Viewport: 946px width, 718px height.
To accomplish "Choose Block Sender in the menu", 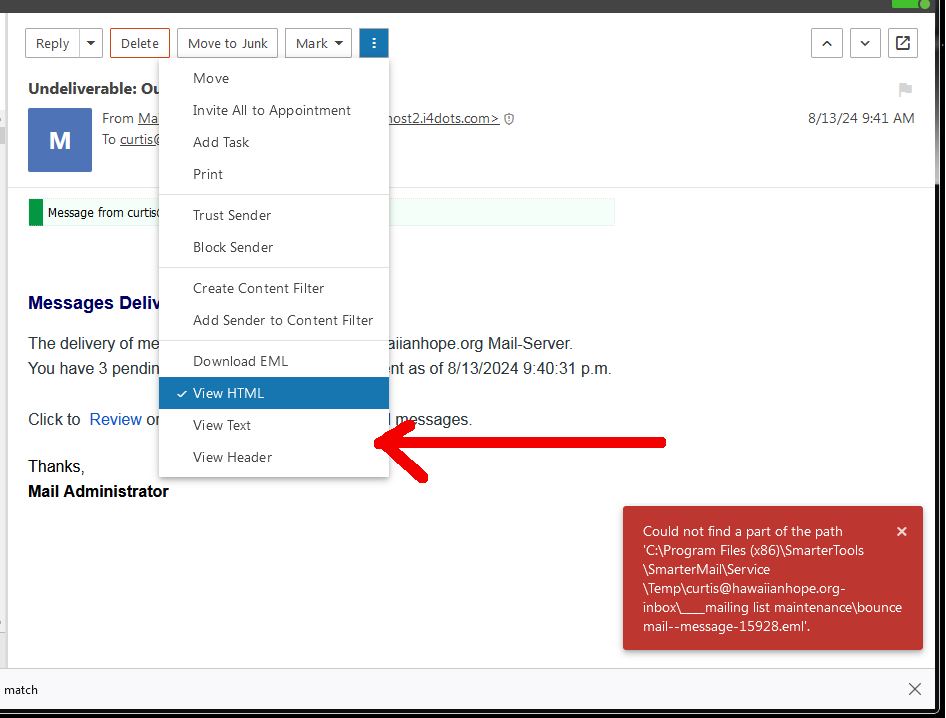I will 233,247.
